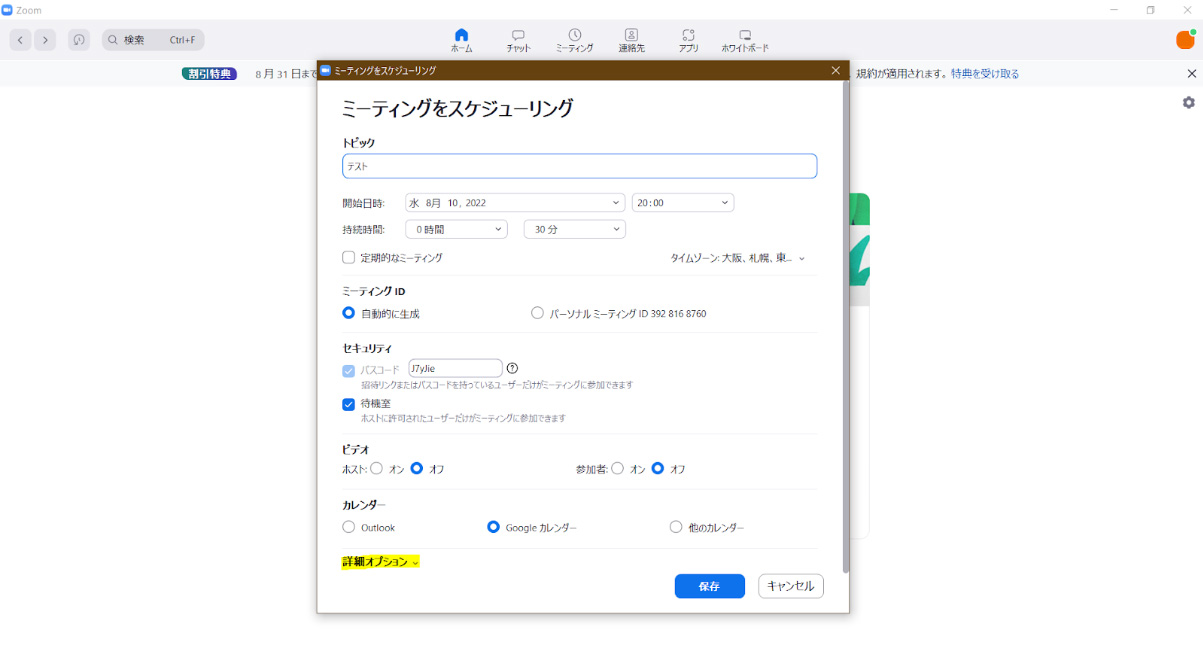Open the duration 30分 minutes dropdown
The image size is (1203, 654).
pos(574,230)
